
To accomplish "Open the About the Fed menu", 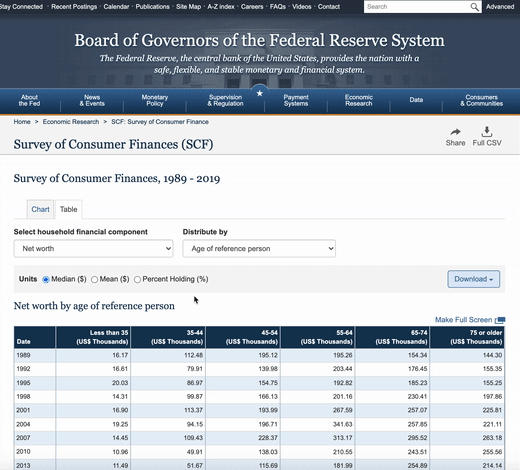I will coord(29,100).
